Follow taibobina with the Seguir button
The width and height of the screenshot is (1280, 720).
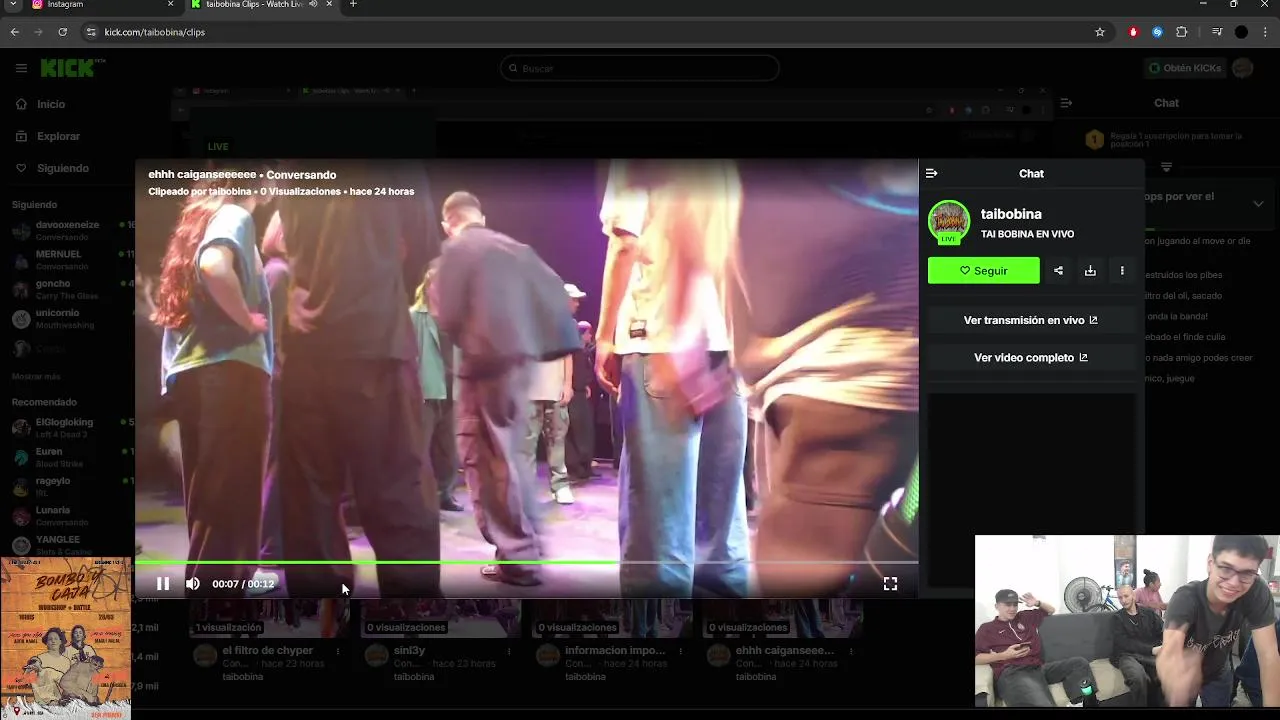coord(984,271)
